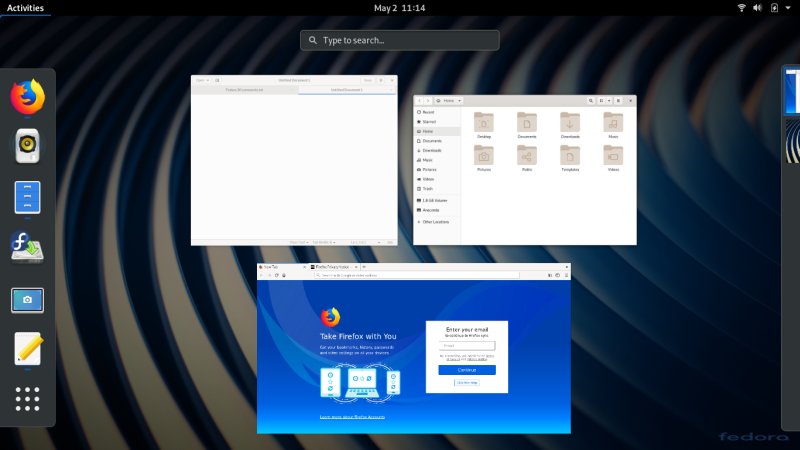
Task: Open the May 2 11:14 clock menu
Action: coord(399,8)
